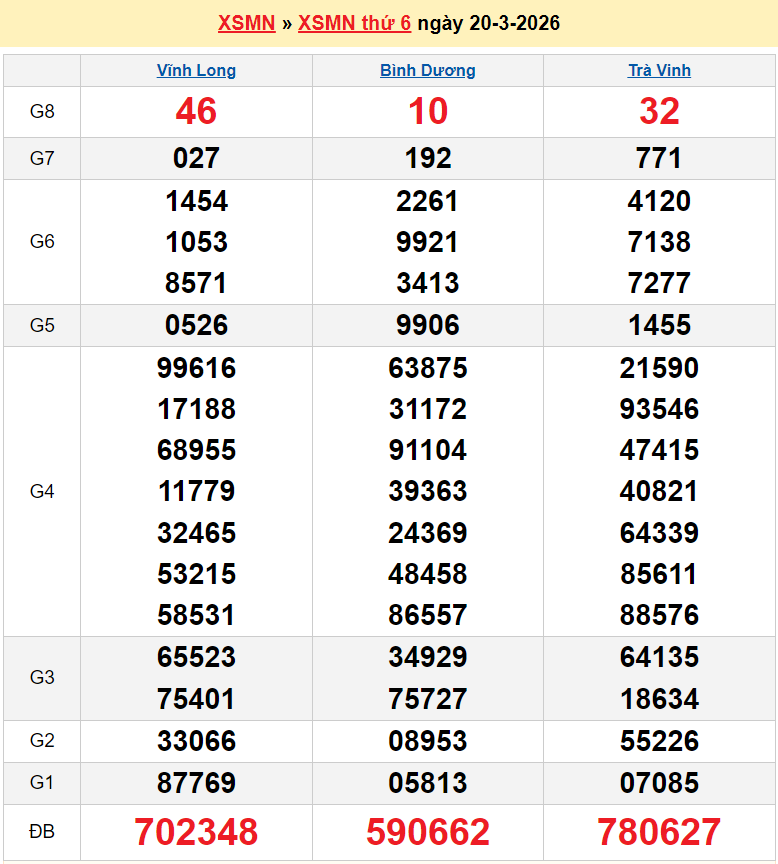
Task: Select the G8 result 46
Action: tap(196, 112)
